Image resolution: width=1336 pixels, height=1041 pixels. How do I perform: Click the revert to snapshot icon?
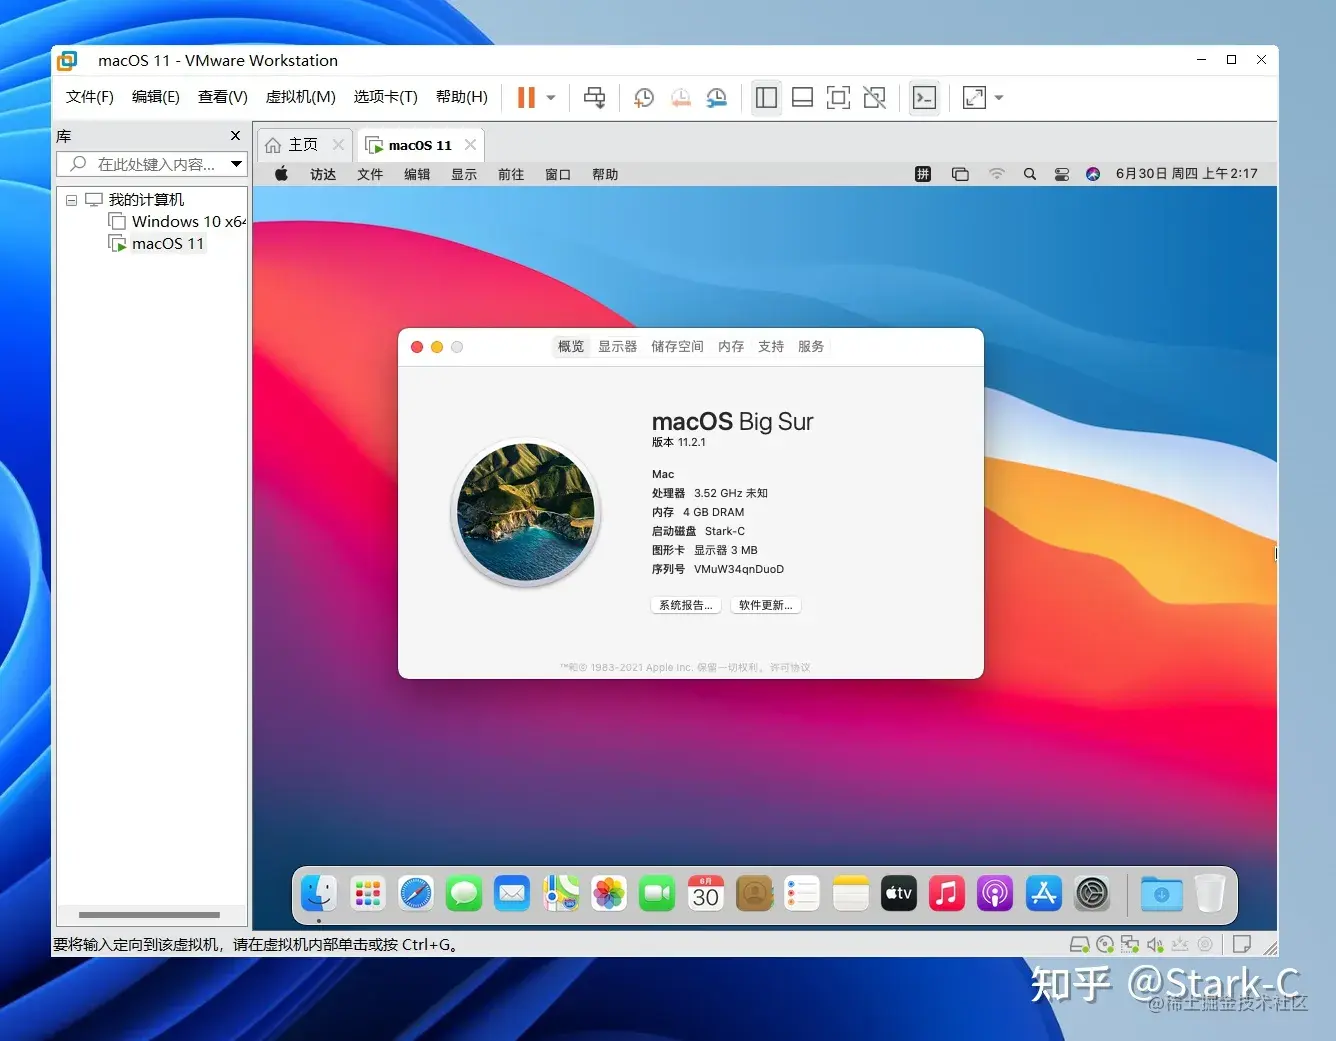(x=680, y=97)
